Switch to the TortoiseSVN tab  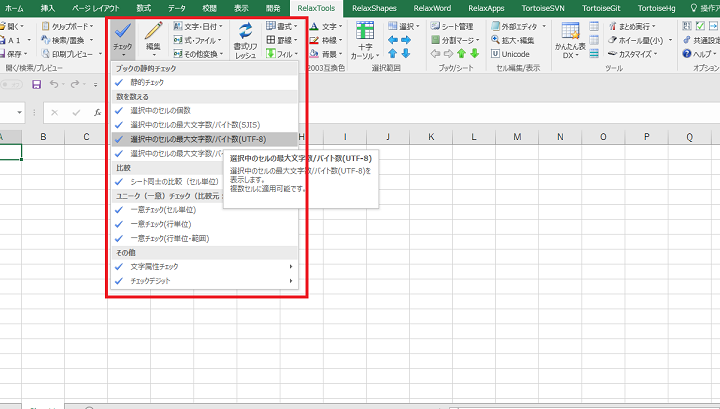click(x=543, y=8)
